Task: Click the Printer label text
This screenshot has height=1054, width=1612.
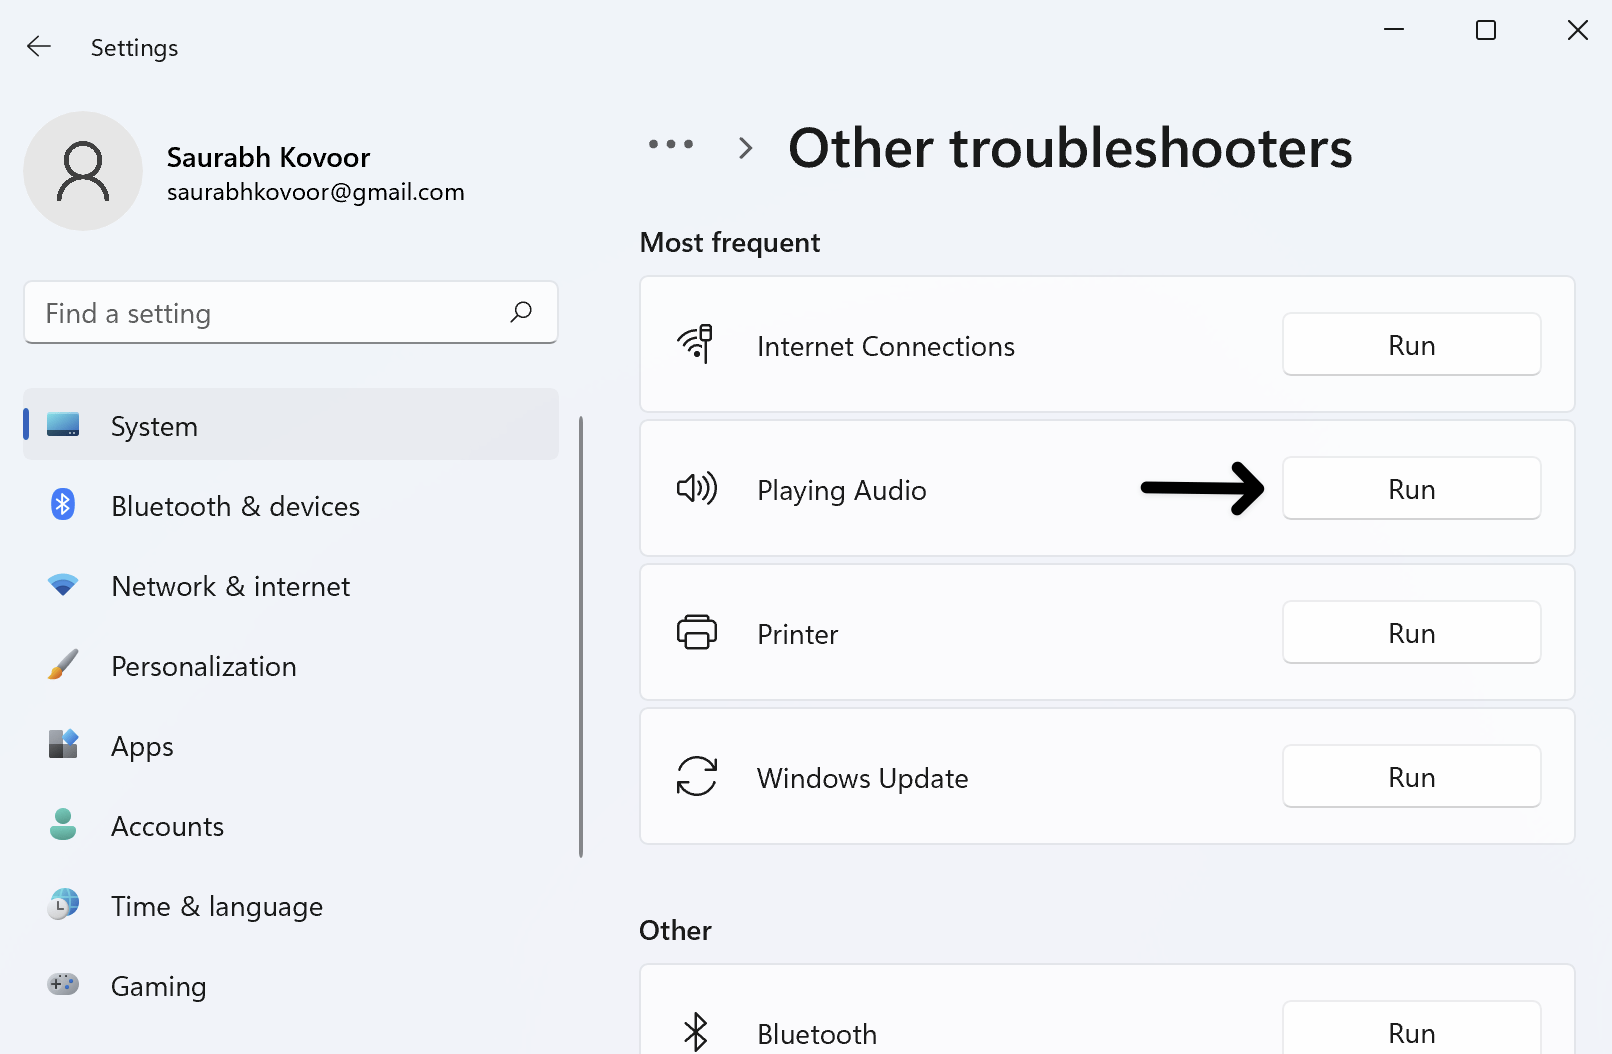Action: point(797,634)
